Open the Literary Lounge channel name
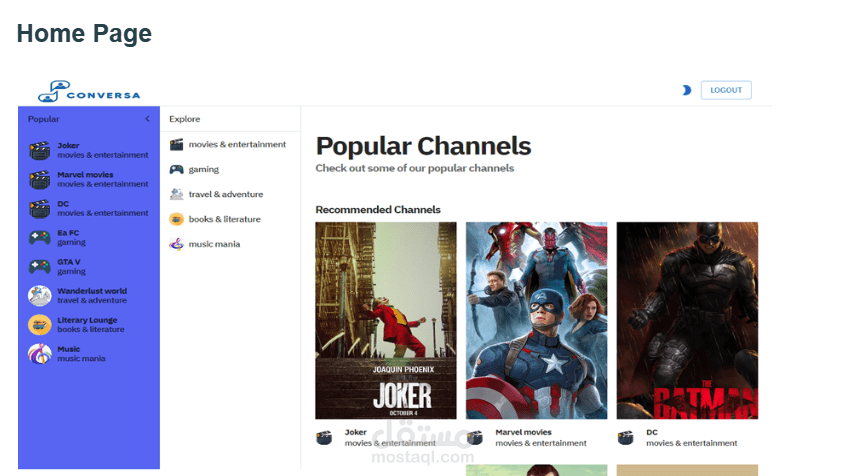 point(87,321)
